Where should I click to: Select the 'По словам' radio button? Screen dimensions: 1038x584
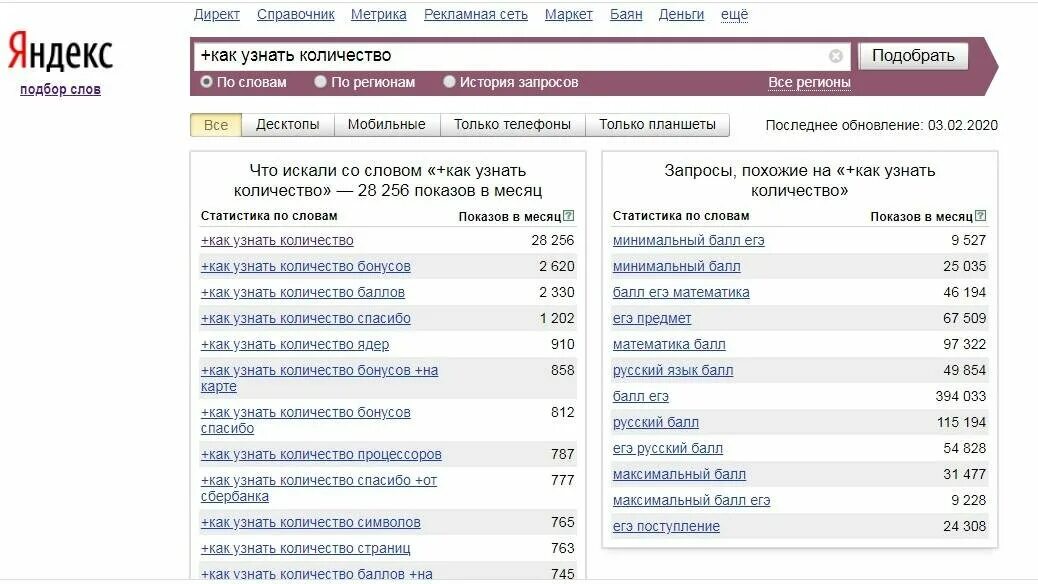207,81
